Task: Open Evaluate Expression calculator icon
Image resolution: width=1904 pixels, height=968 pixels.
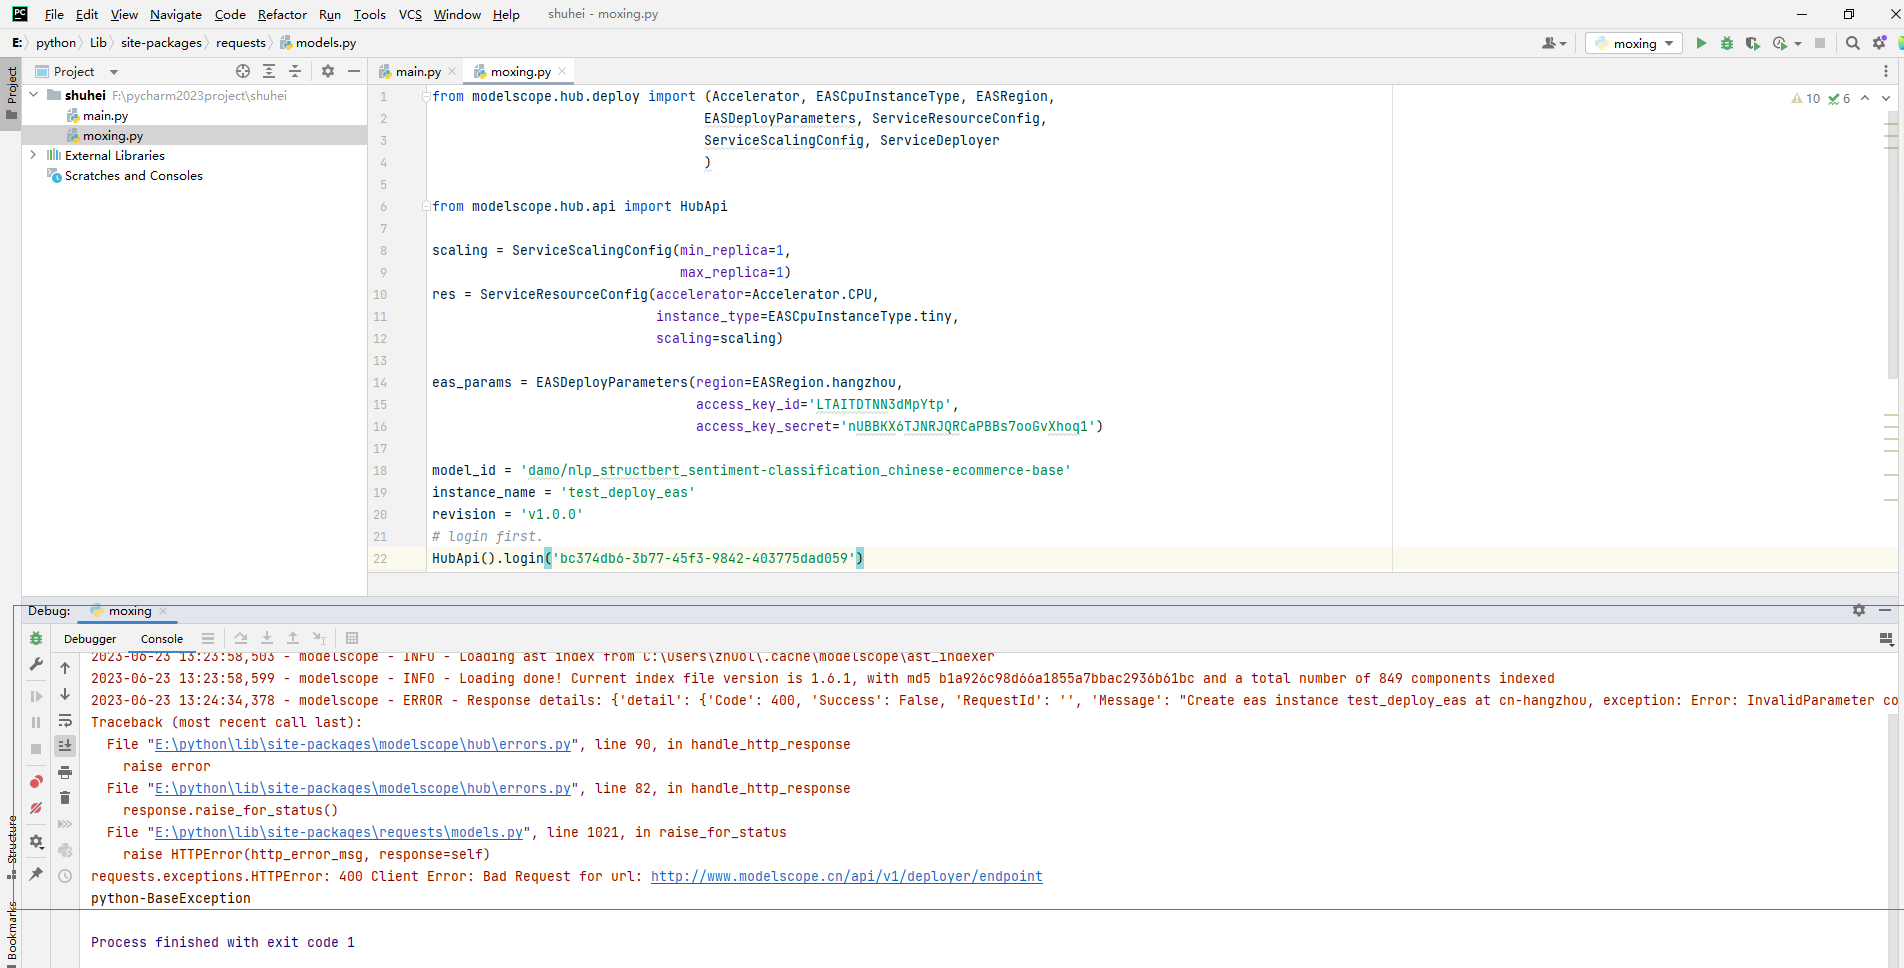Action: tap(352, 638)
